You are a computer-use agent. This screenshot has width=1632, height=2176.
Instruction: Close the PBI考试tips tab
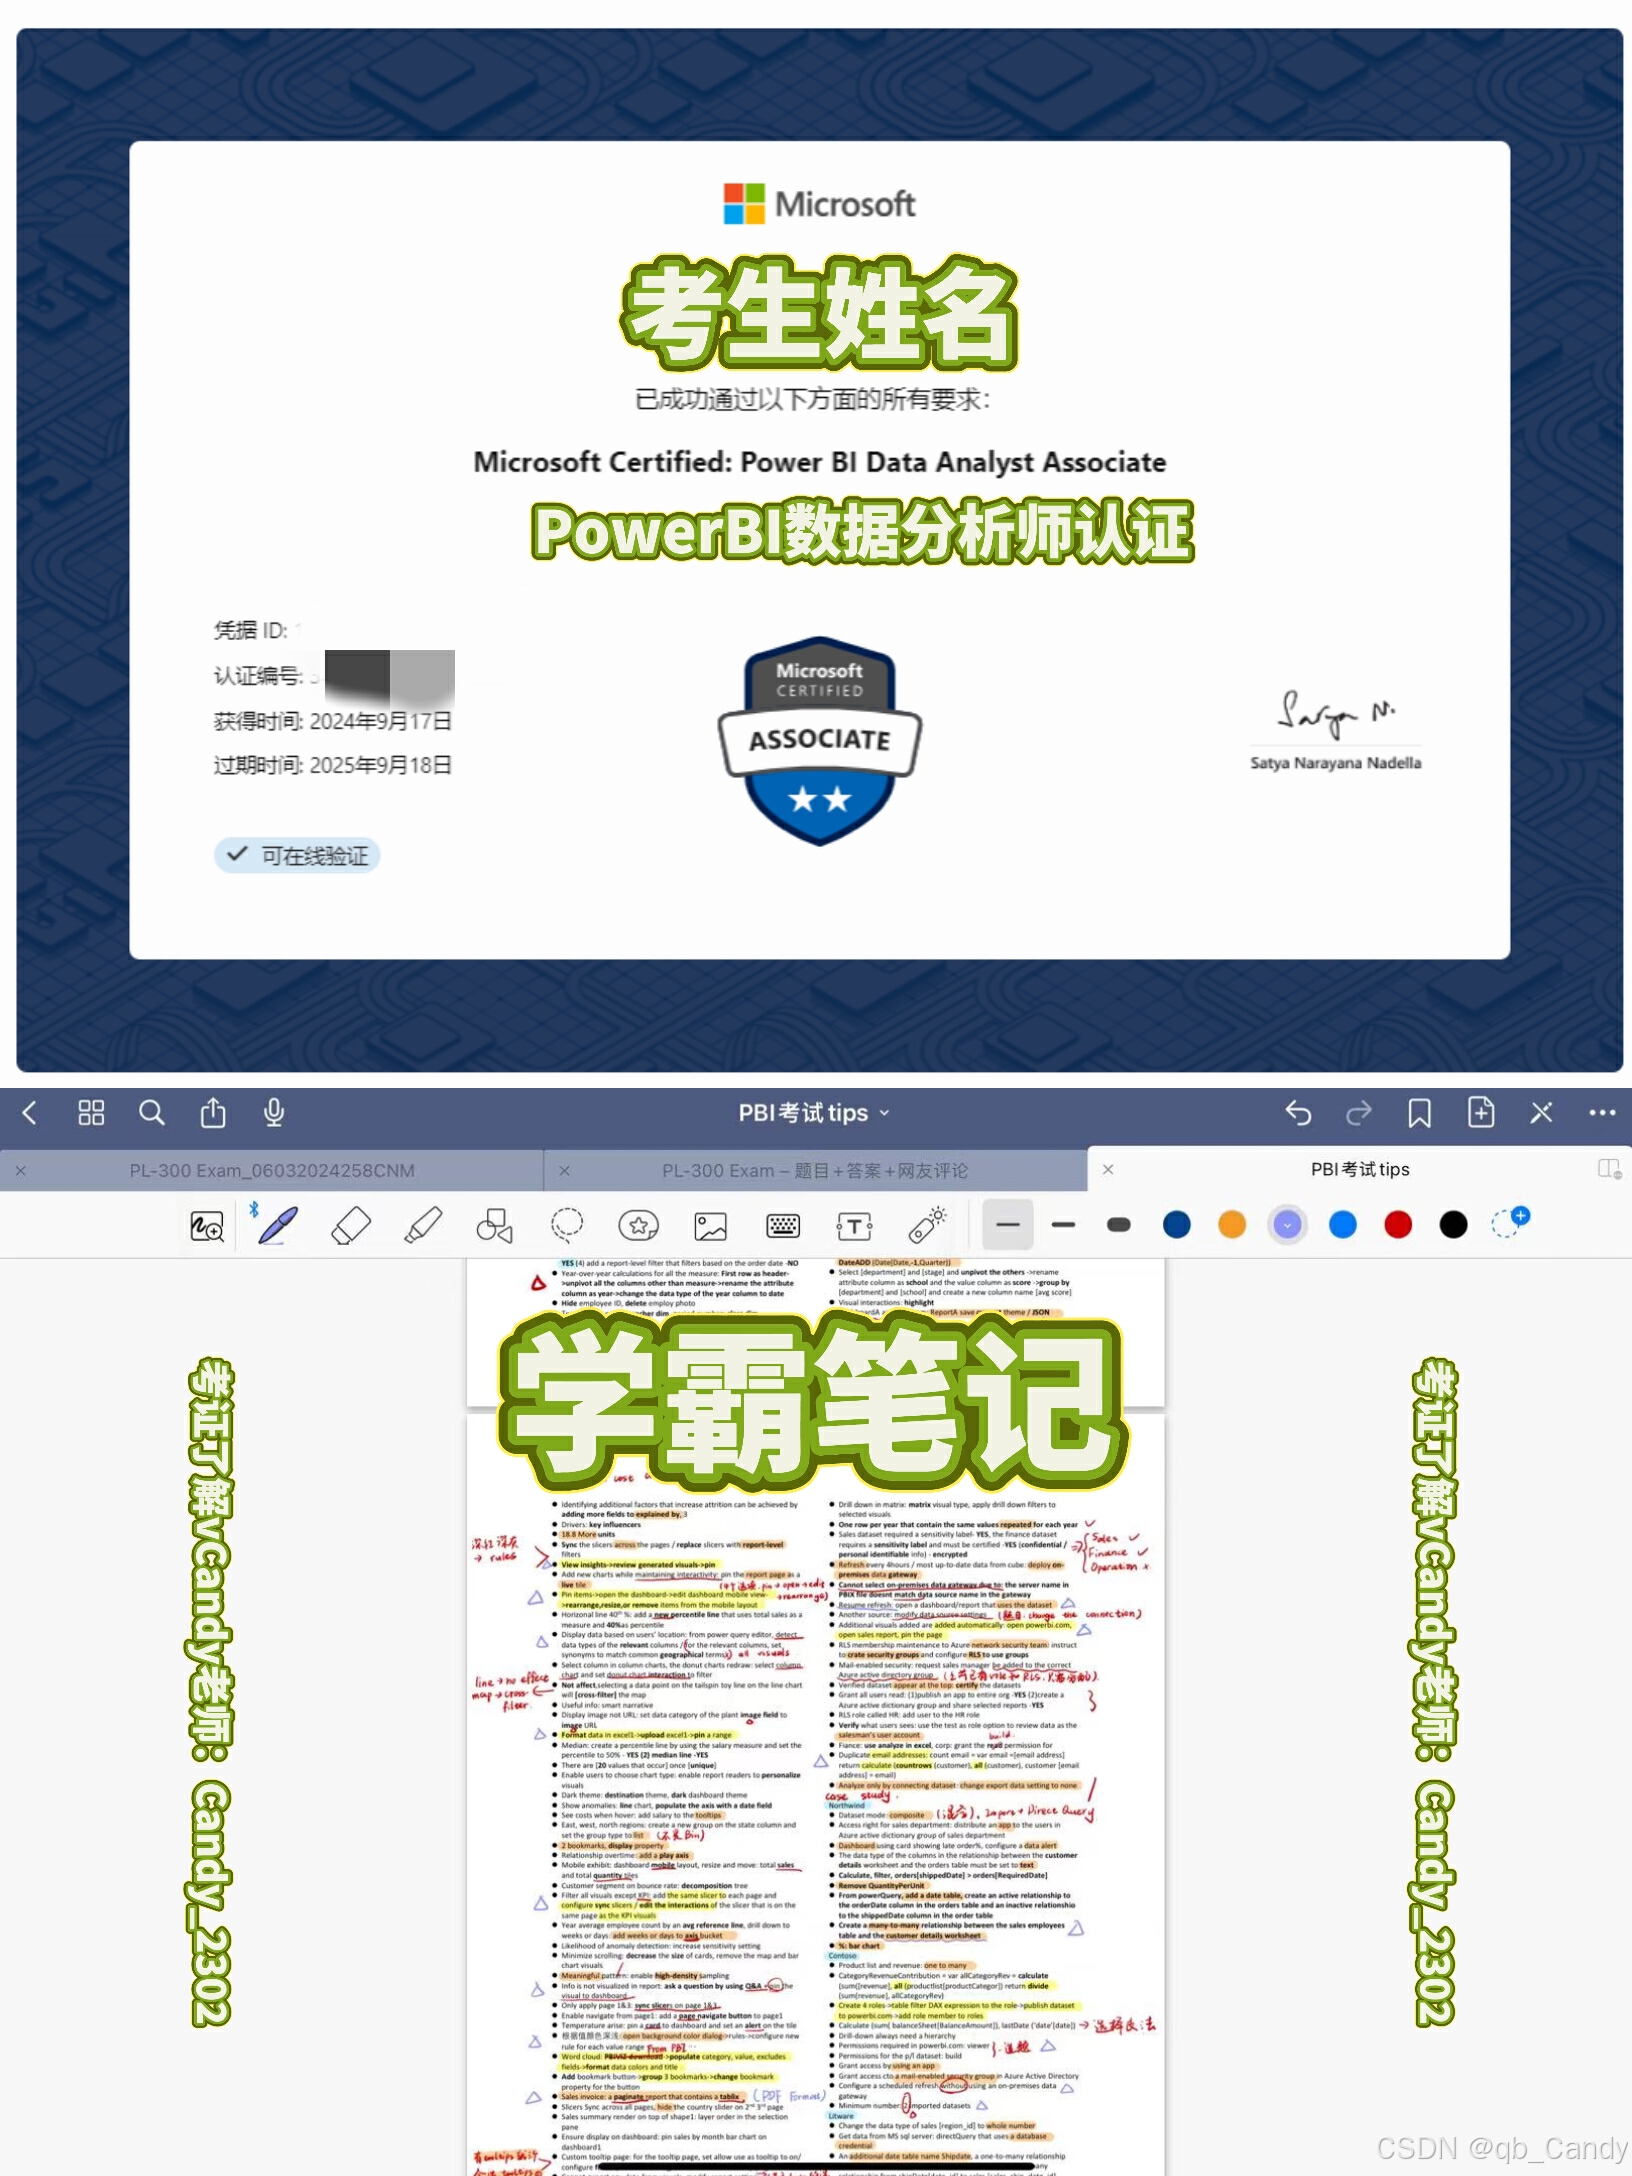point(1108,1169)
